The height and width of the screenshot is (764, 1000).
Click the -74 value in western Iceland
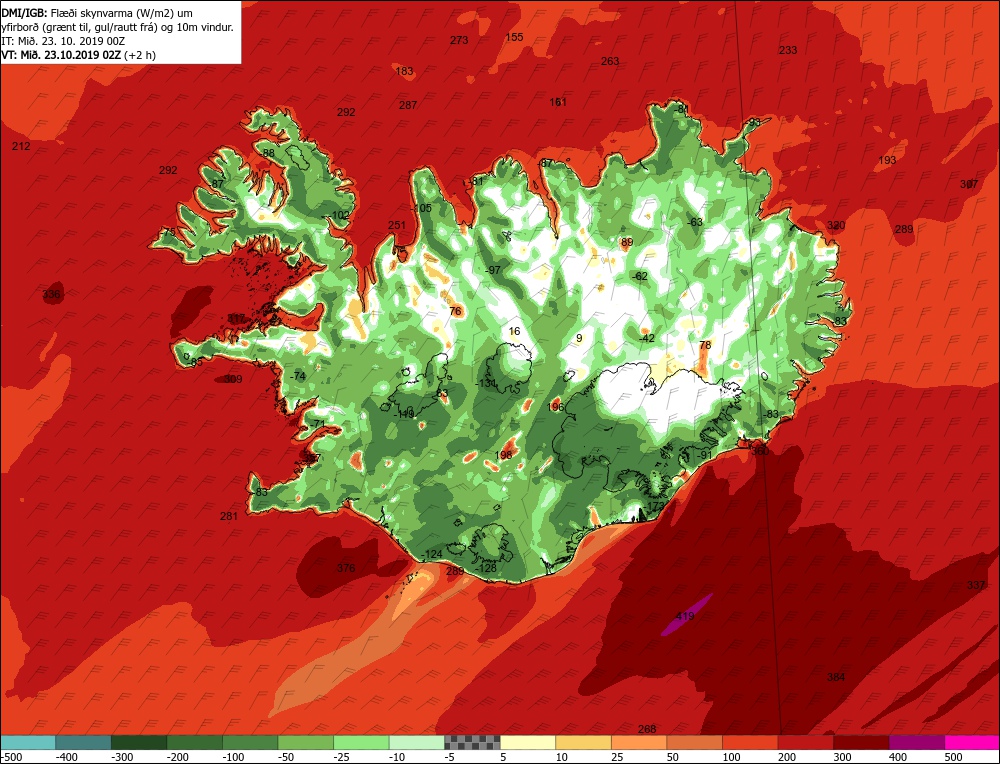pyautogui.click(x=297, y=376)
